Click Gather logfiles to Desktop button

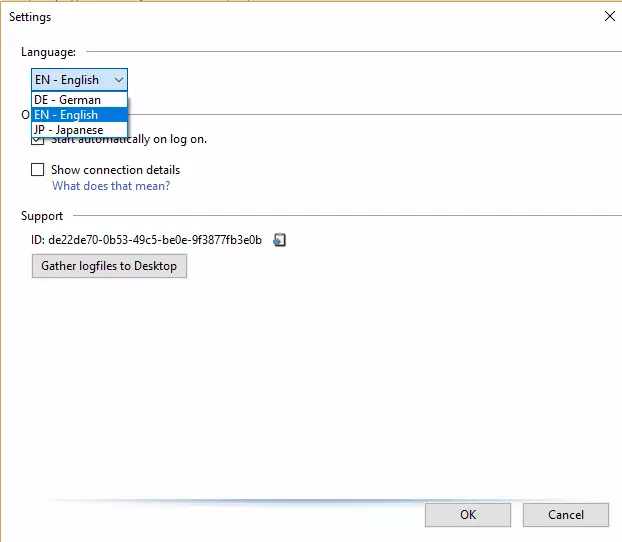[x=109, y=266]
